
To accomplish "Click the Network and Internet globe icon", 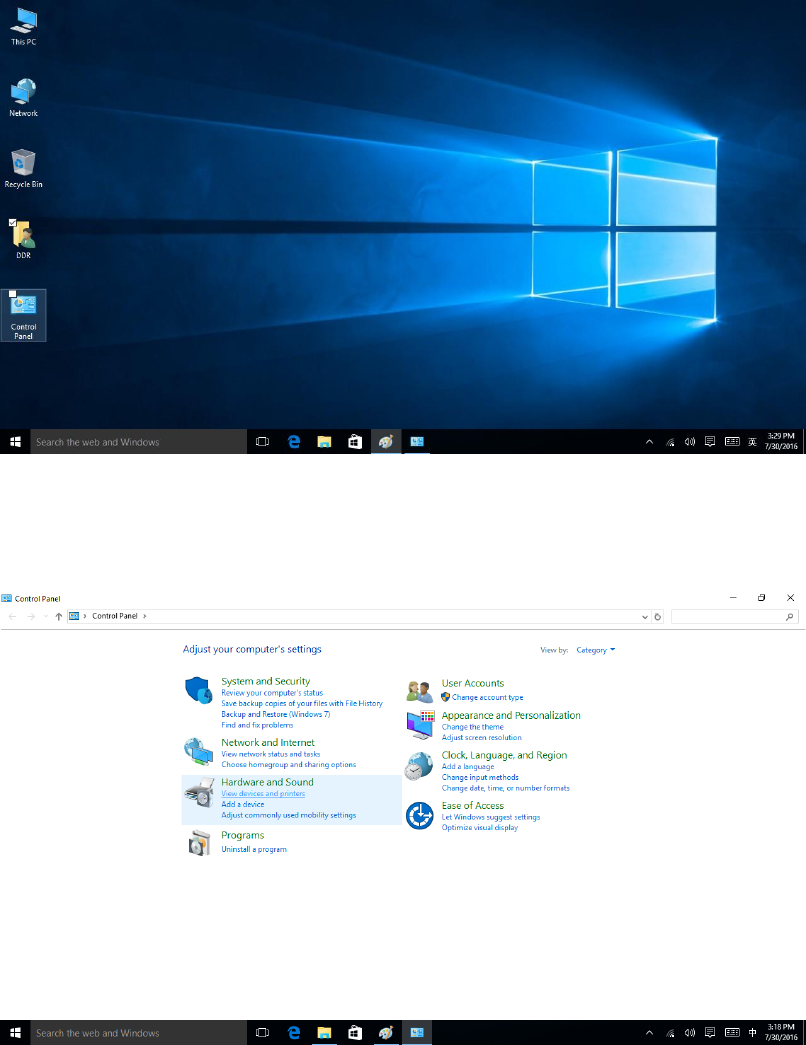I will pyautogui.click(x=199, y=751).
